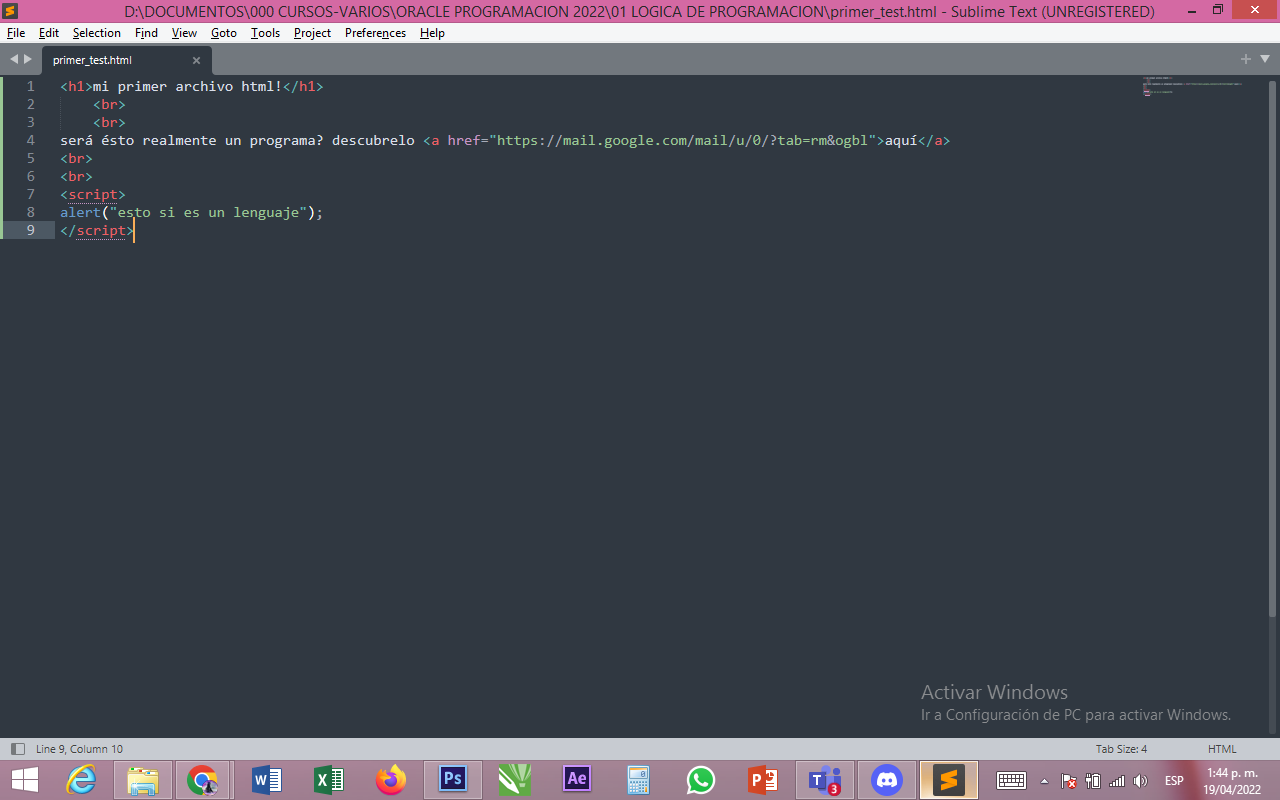
Task: Open the Goto menu
Action: click(224, 33)
